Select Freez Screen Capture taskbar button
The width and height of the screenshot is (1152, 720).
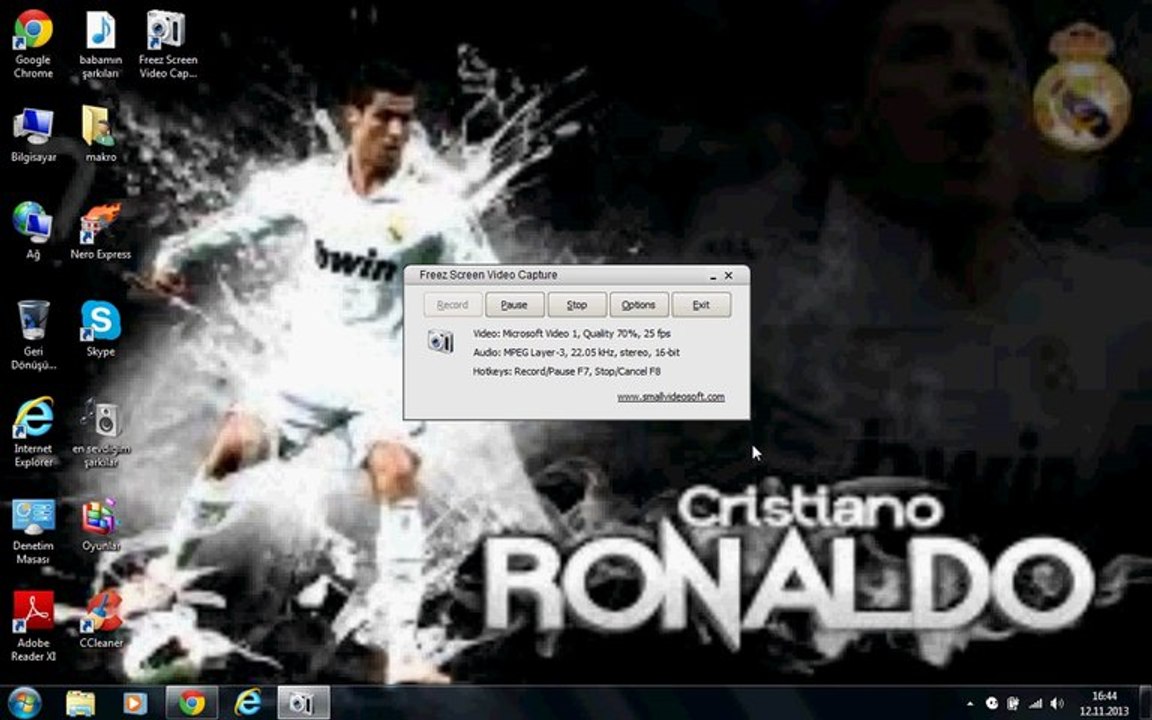point(303,703)
